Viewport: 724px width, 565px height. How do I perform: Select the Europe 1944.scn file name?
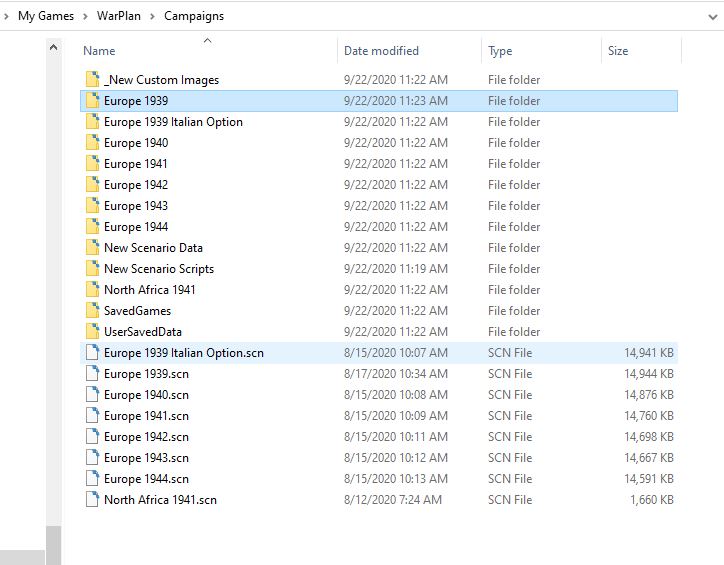tap(146, 479)
